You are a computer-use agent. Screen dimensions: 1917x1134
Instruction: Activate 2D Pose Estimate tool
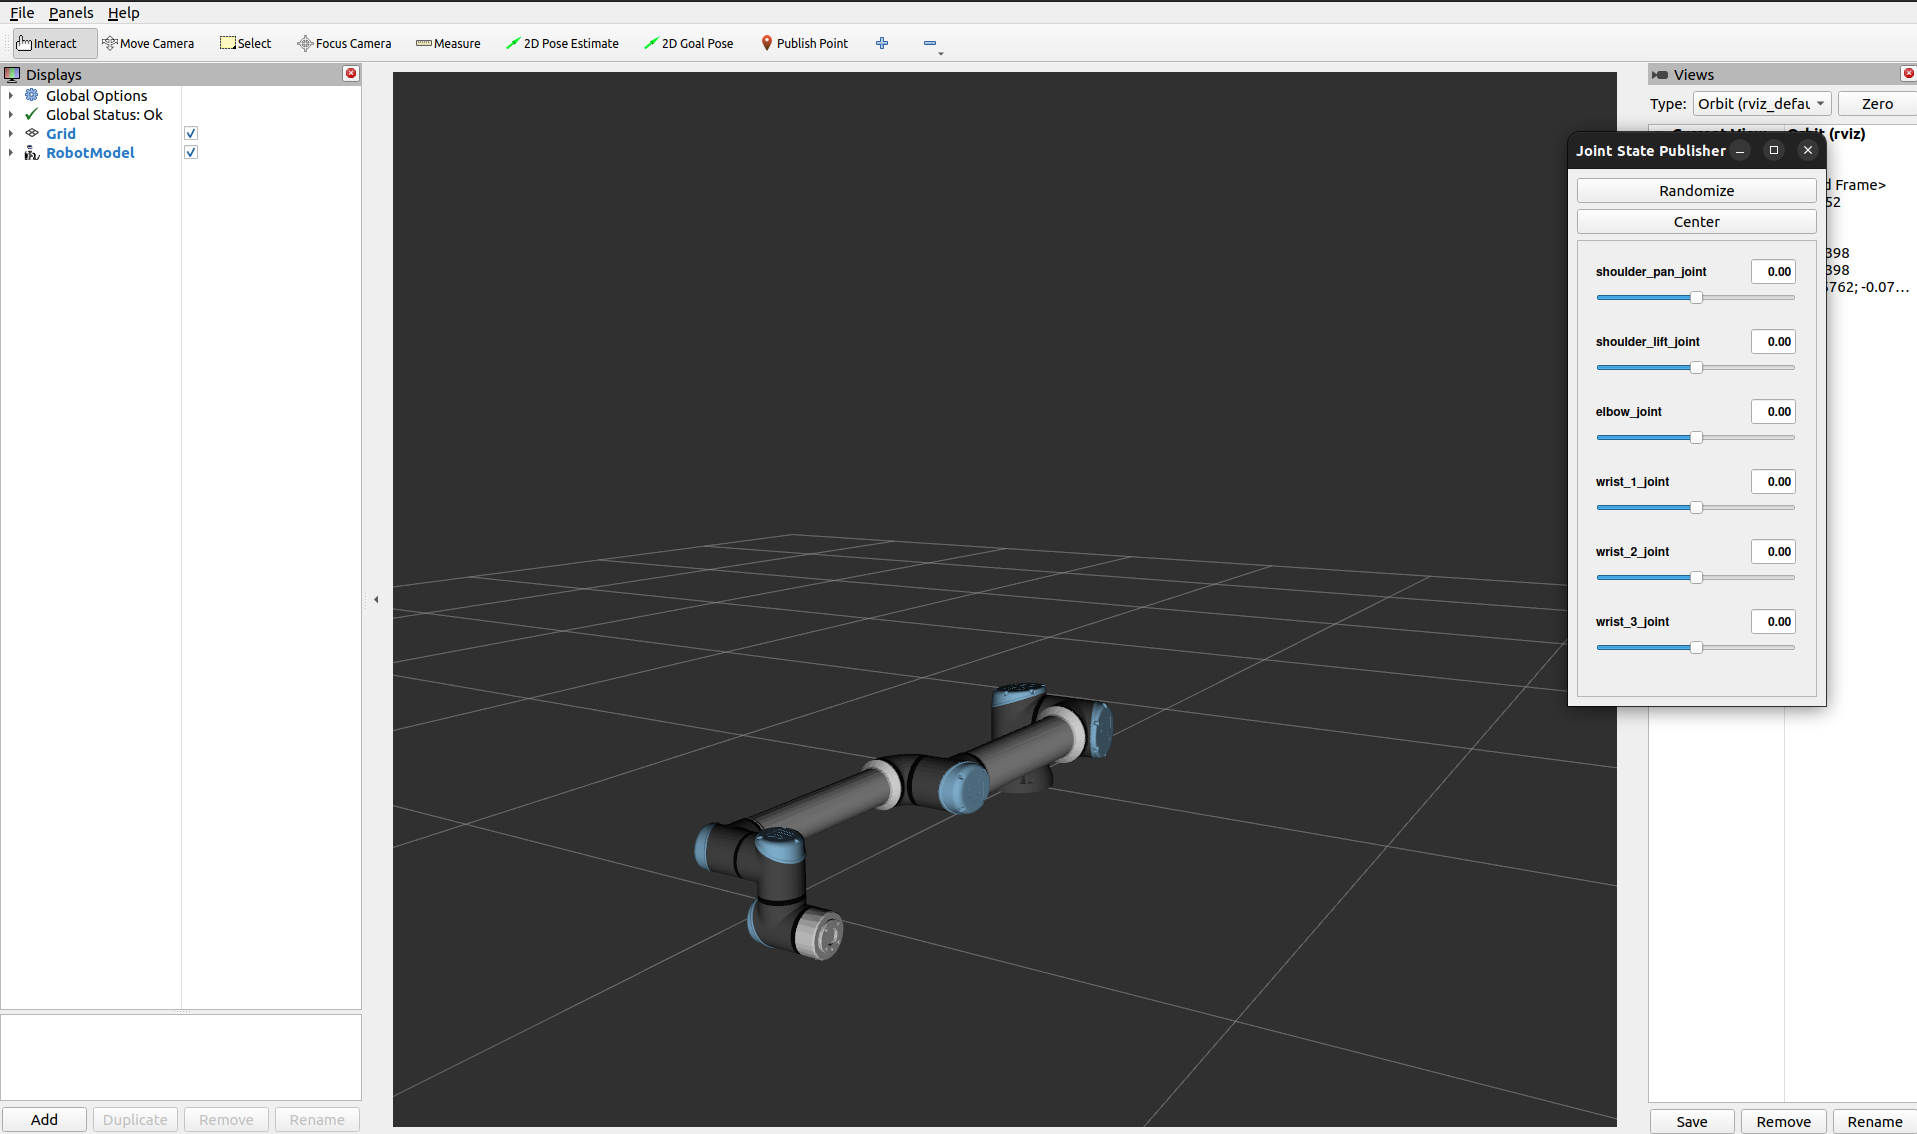(x=562, y=43)
